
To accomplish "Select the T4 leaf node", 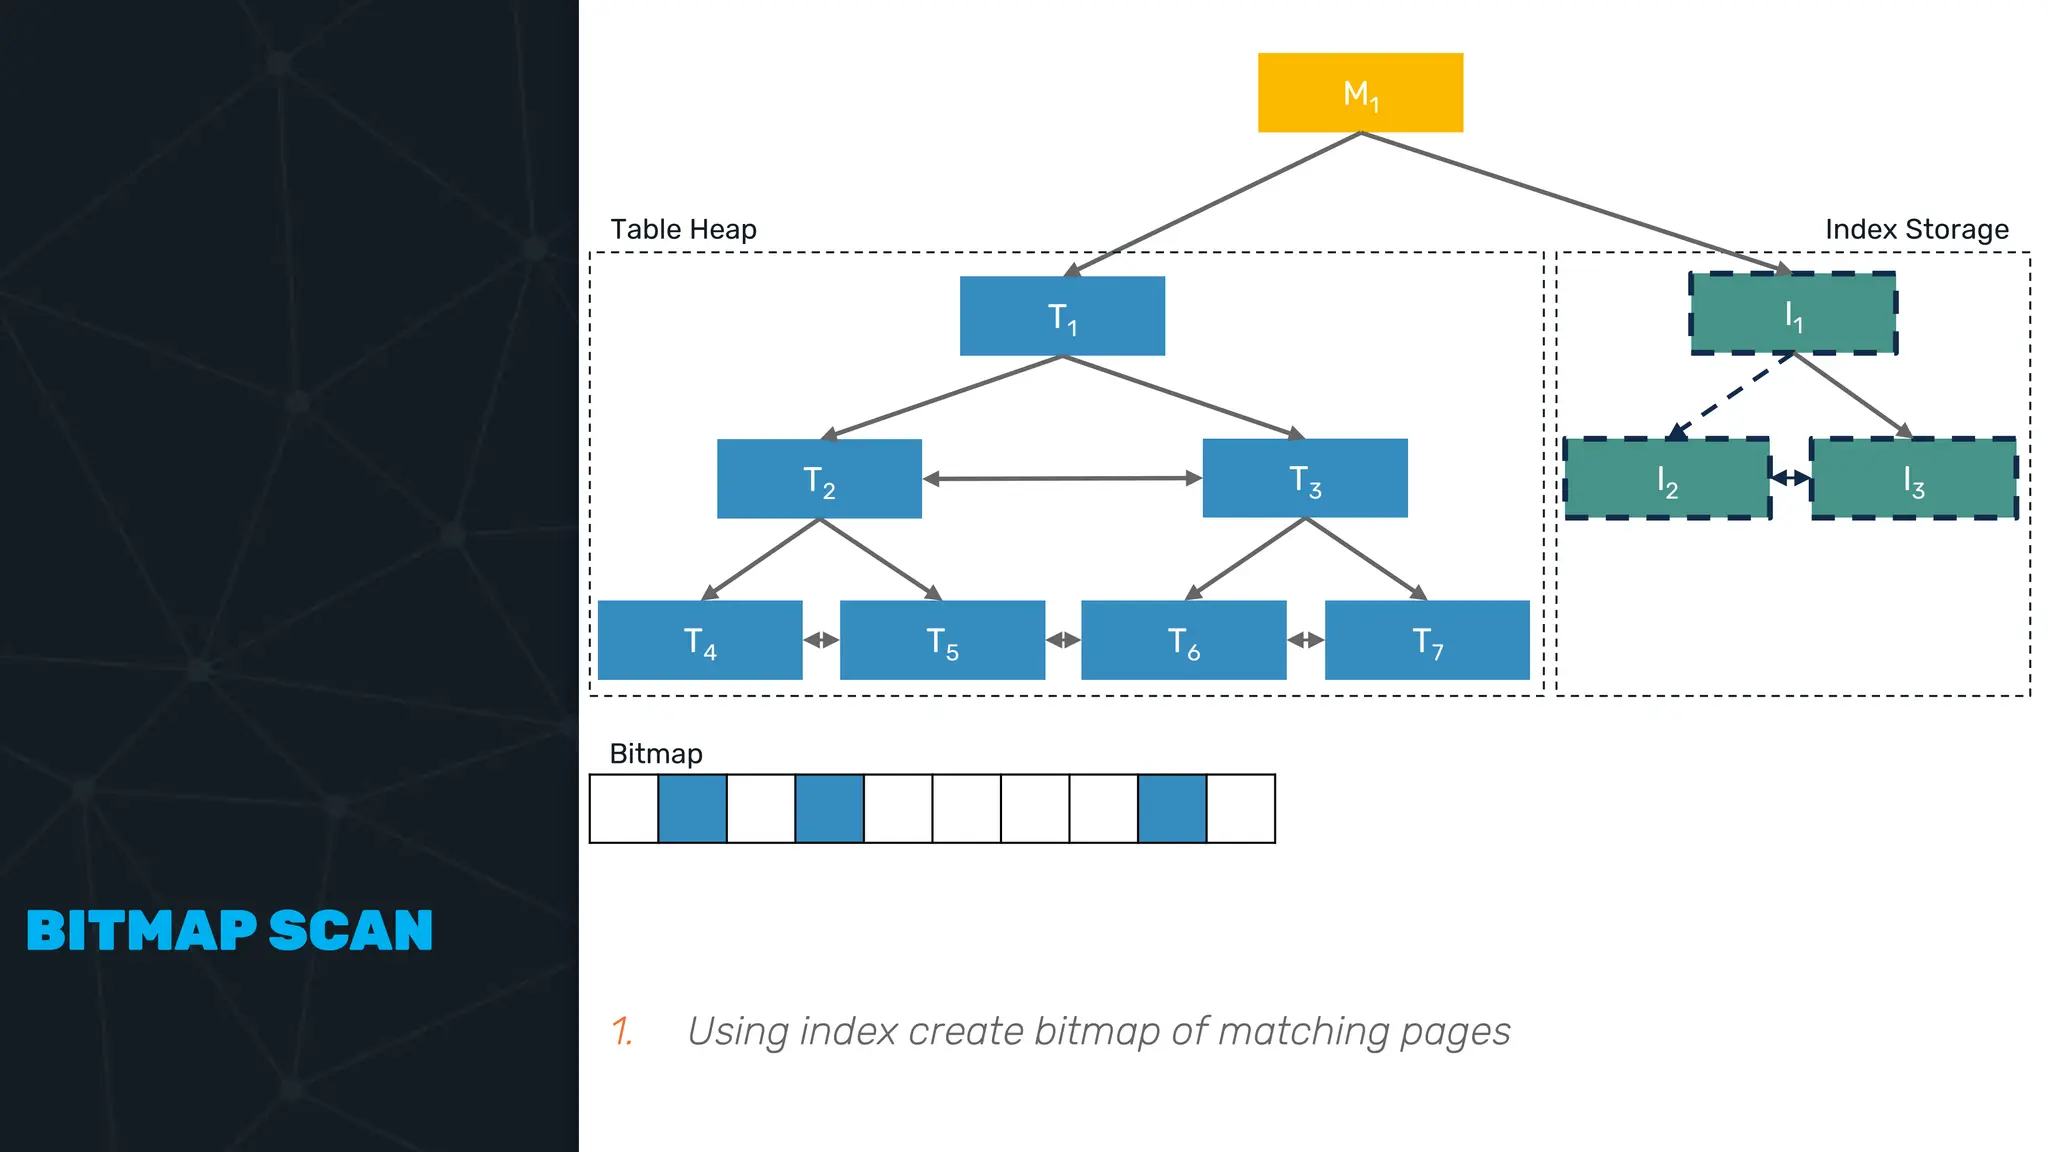I will coord(700,640).
